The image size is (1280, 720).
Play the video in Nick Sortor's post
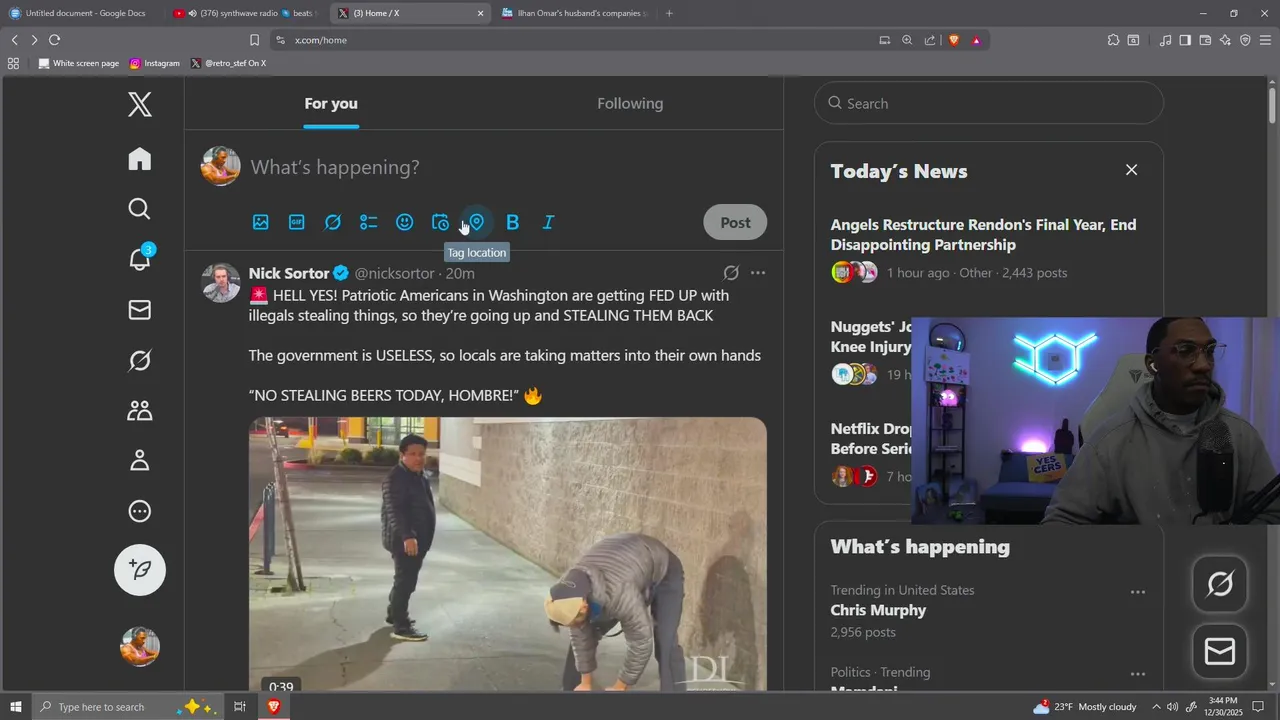[x=508, y=554]
